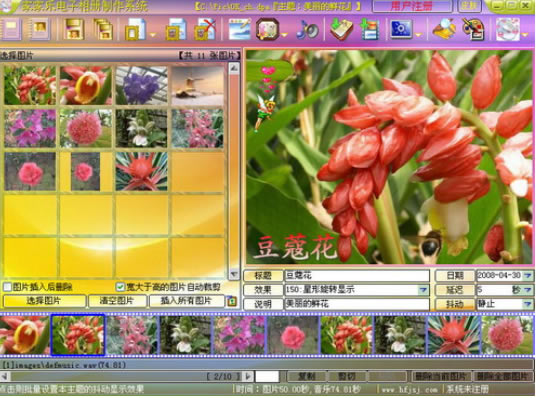Uncheck 宽大于高的图片自动裁剪 checkbox
The height and width of the screenshot is (398, 536).
point(120,287)
